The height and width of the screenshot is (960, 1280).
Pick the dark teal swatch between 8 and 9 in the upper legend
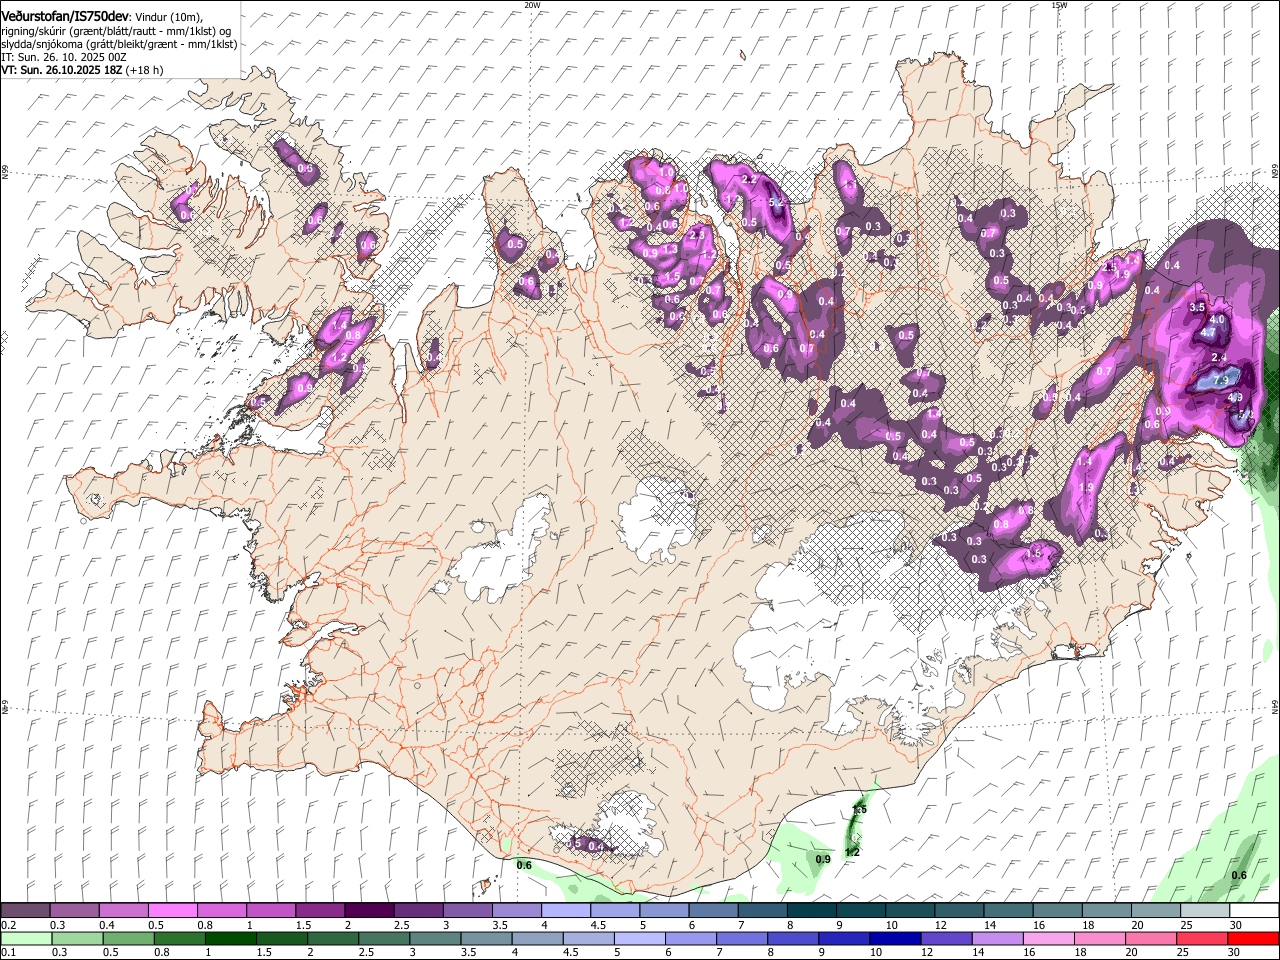(812, 911)
